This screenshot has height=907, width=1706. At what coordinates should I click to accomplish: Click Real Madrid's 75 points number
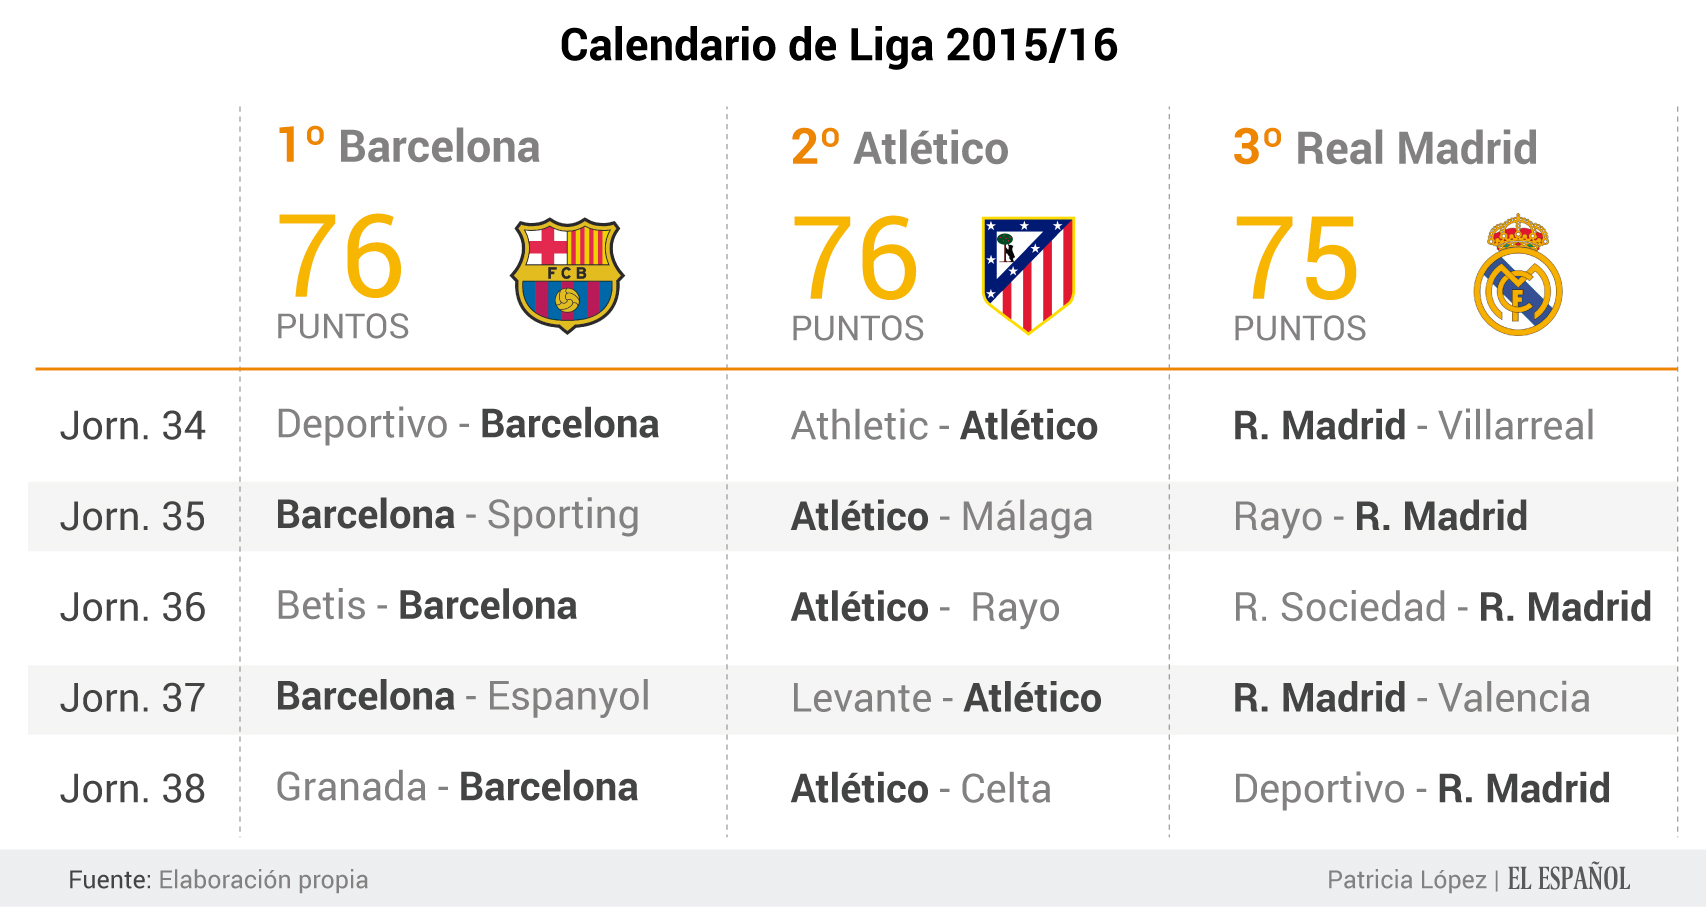[1296, 259]
